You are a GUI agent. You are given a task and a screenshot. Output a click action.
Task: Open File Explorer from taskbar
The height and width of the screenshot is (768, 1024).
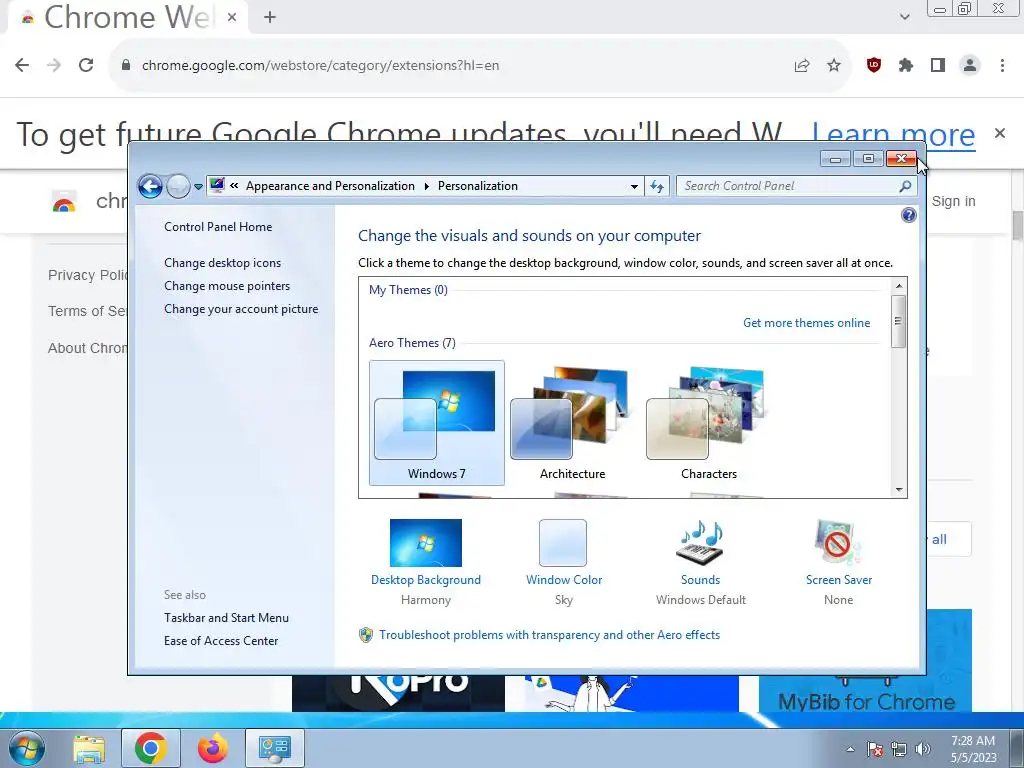pyautogui.click(x=89, y=748)
